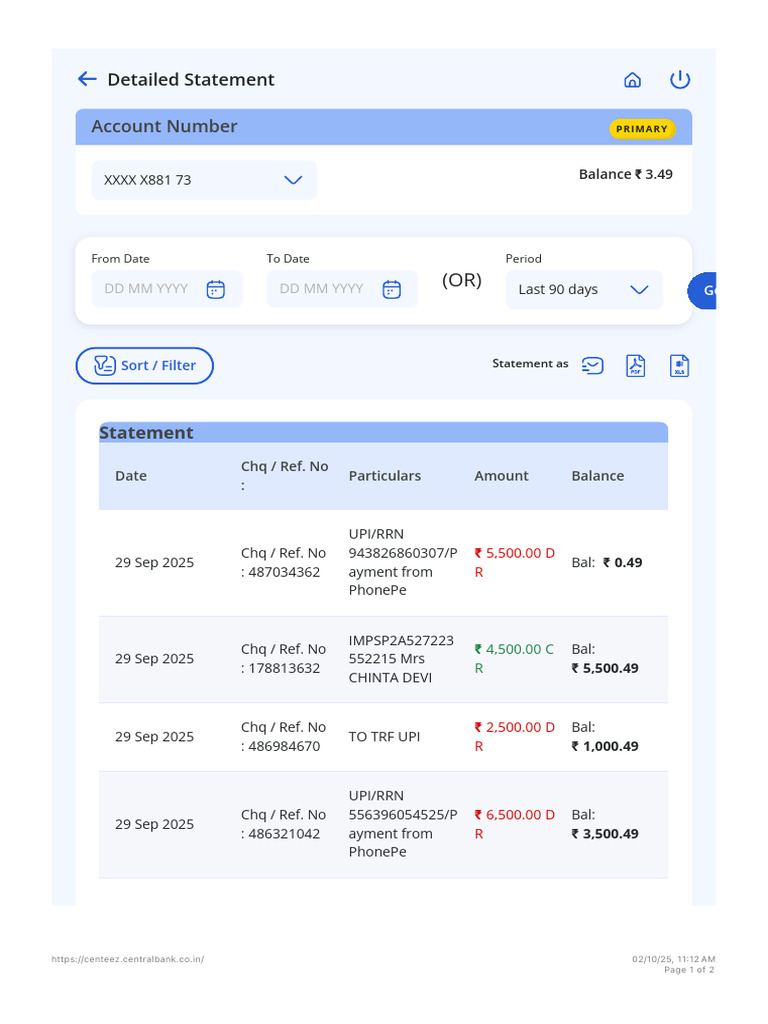Click the ₹ 4,500.00 CR amount
The height and width of the screenshot is (1024, 768).
(514, 658)
